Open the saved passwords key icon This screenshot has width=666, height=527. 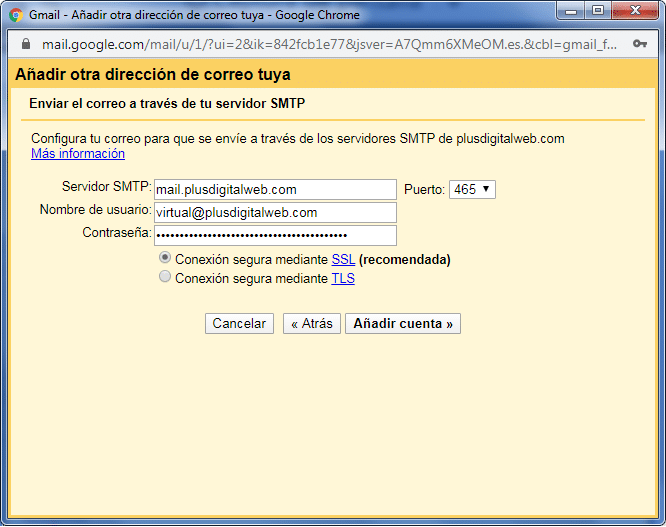(640, 45)
